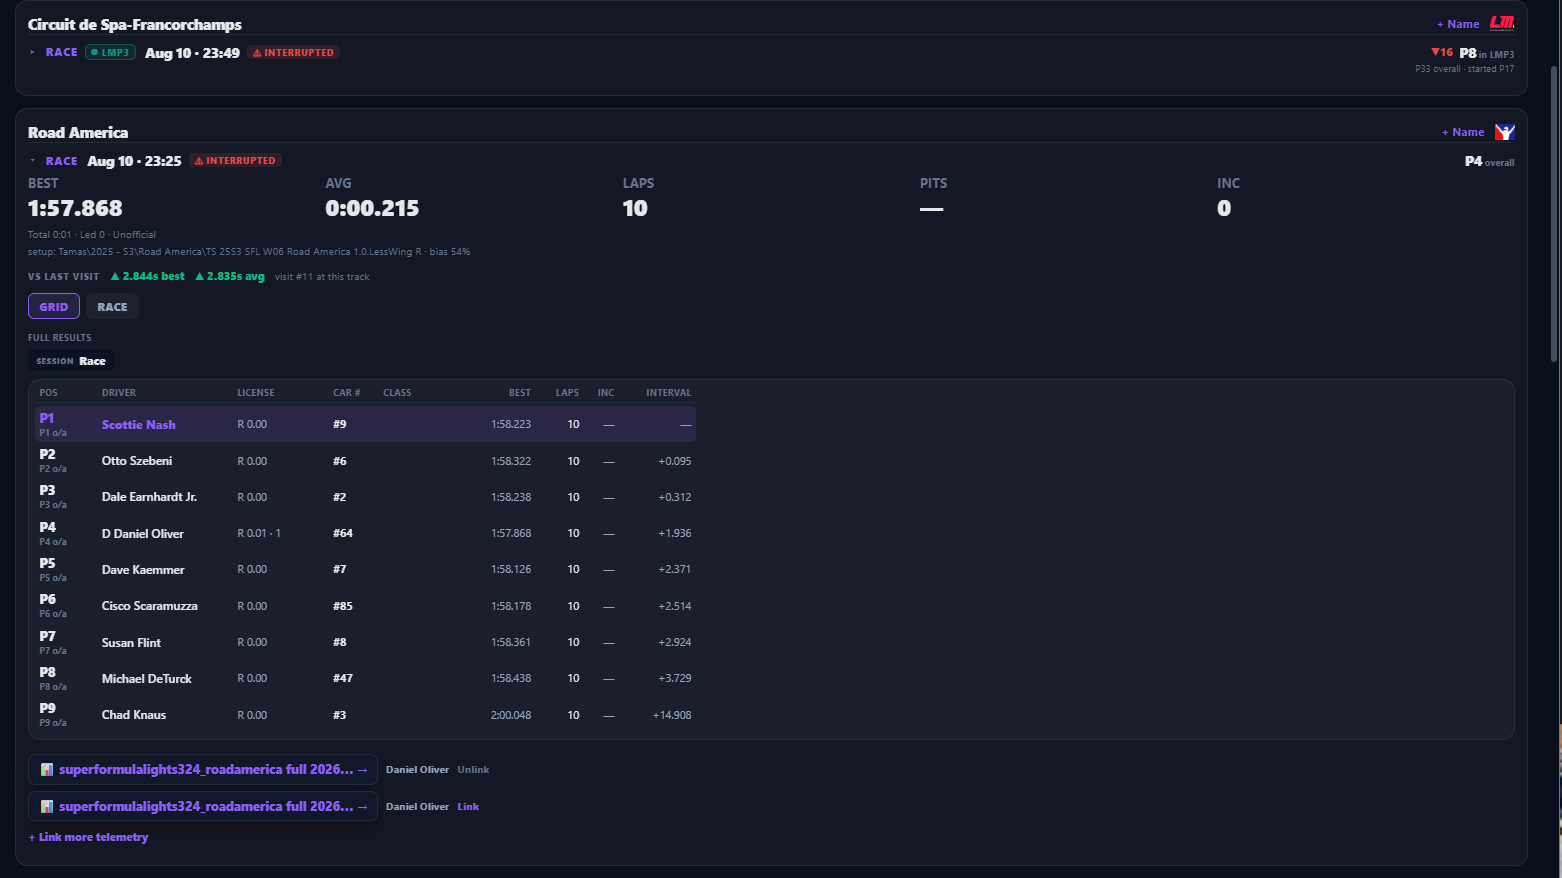
Task: Expand the Spa-Francorchamps race entry
Action: tap(32, 52)
